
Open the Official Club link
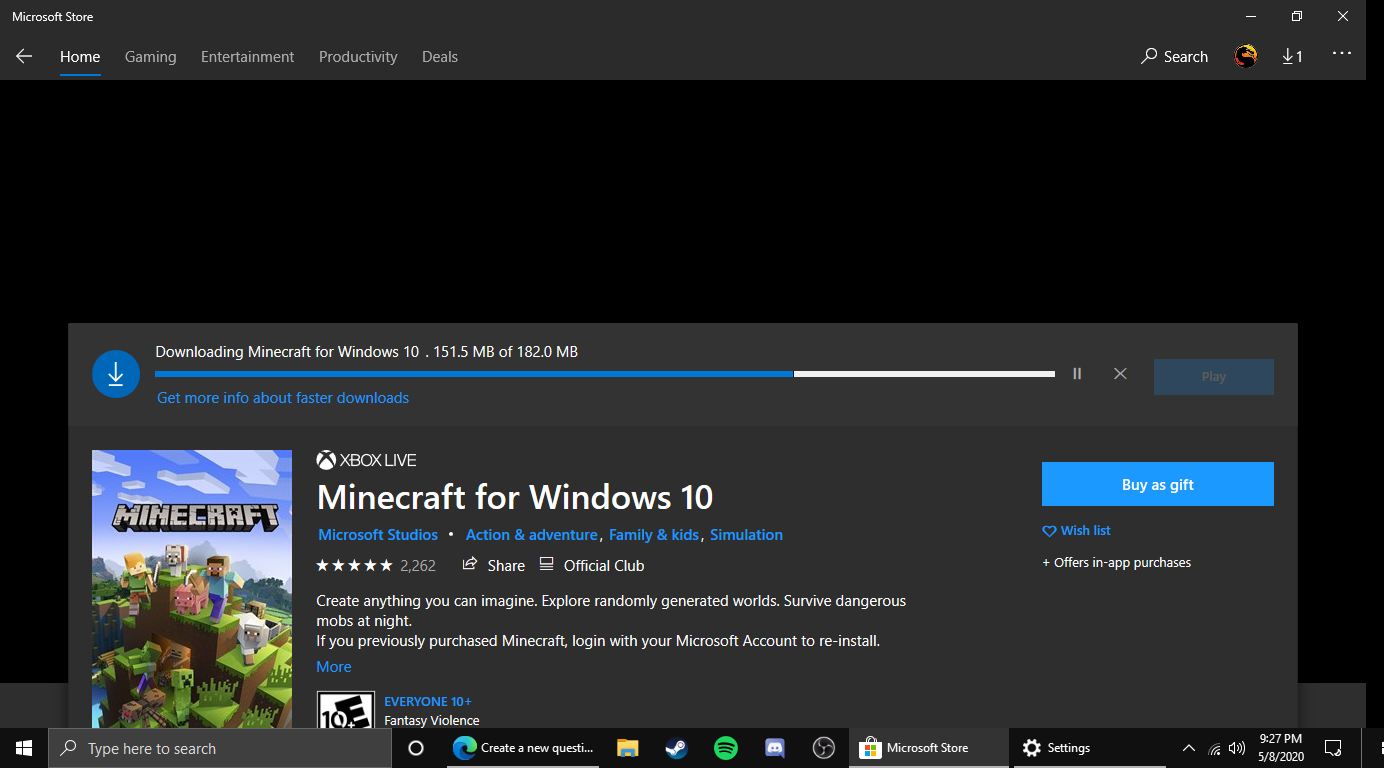(591, 565)
